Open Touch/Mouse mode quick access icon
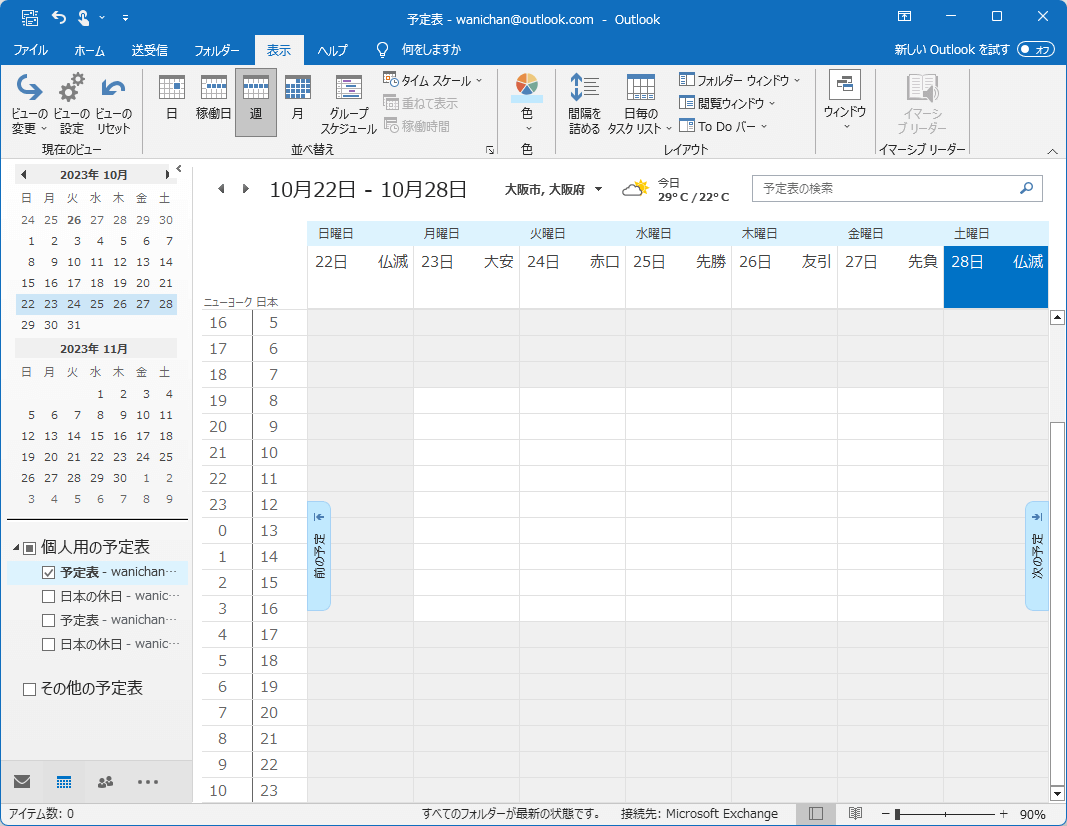The width and height of the screenshot is (1067, 826). pos(84,18)
